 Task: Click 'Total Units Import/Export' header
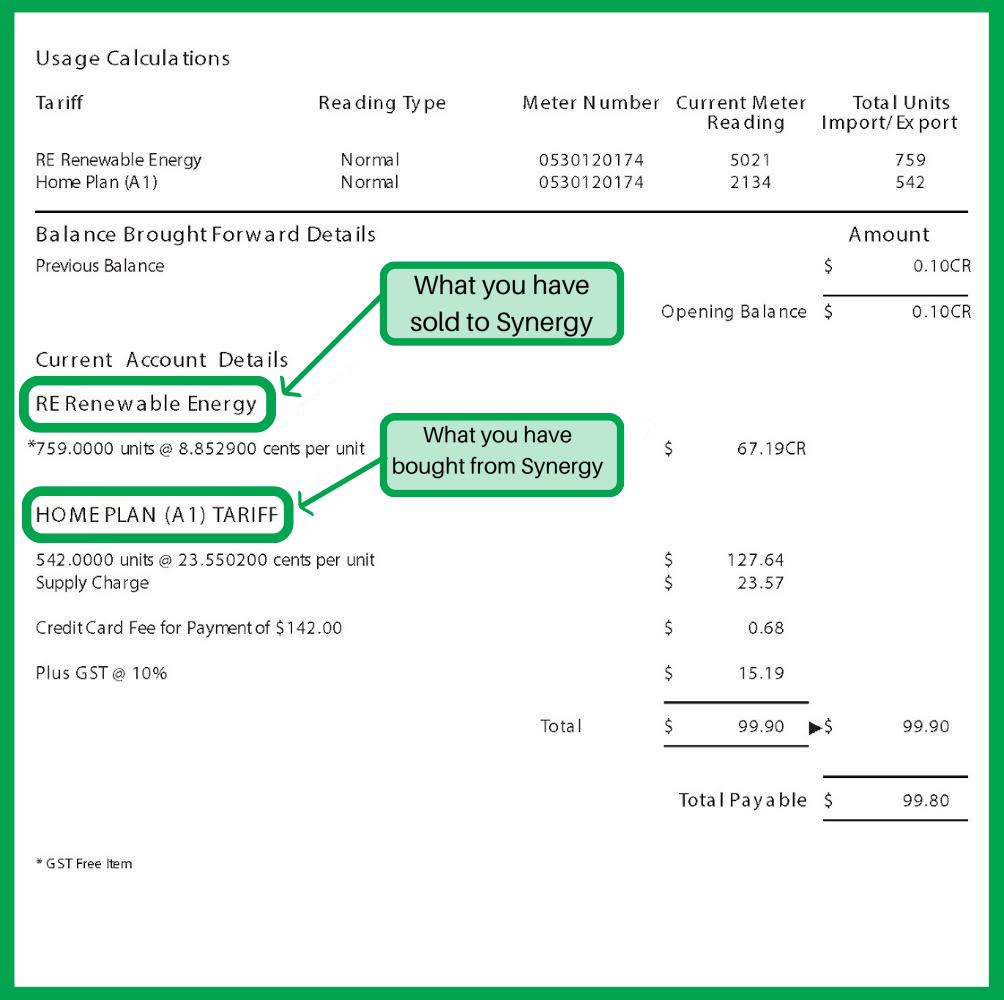pyautogui.click(x=890, y=112)
